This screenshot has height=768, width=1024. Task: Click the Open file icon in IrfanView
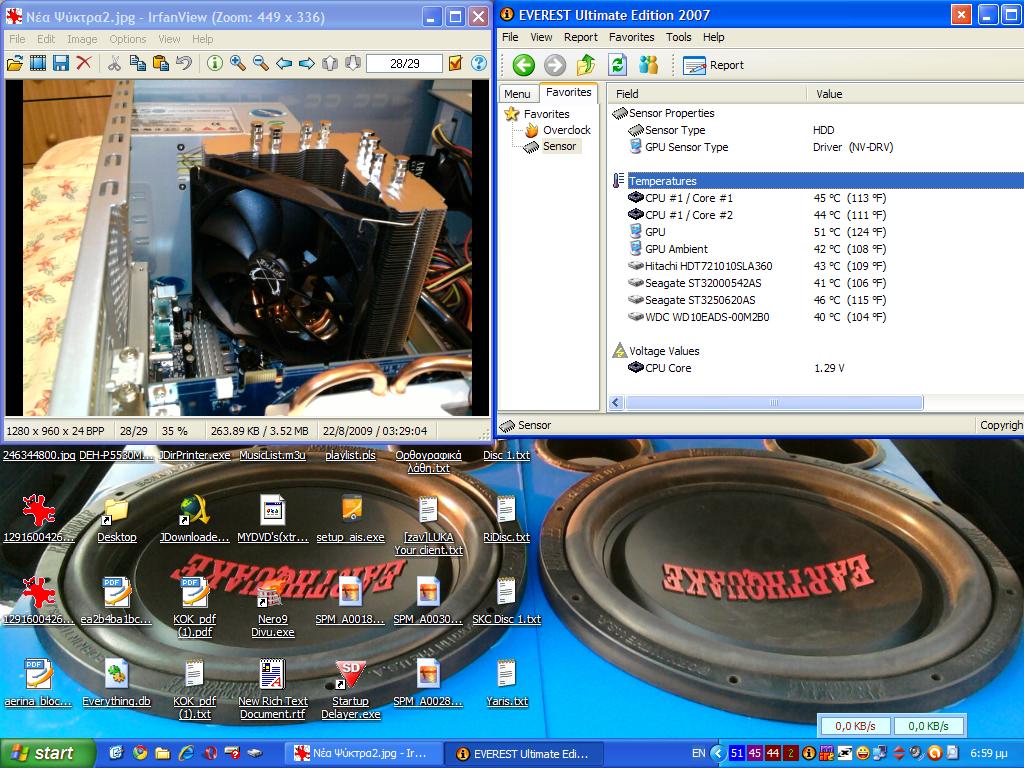[x=14, y=63]
